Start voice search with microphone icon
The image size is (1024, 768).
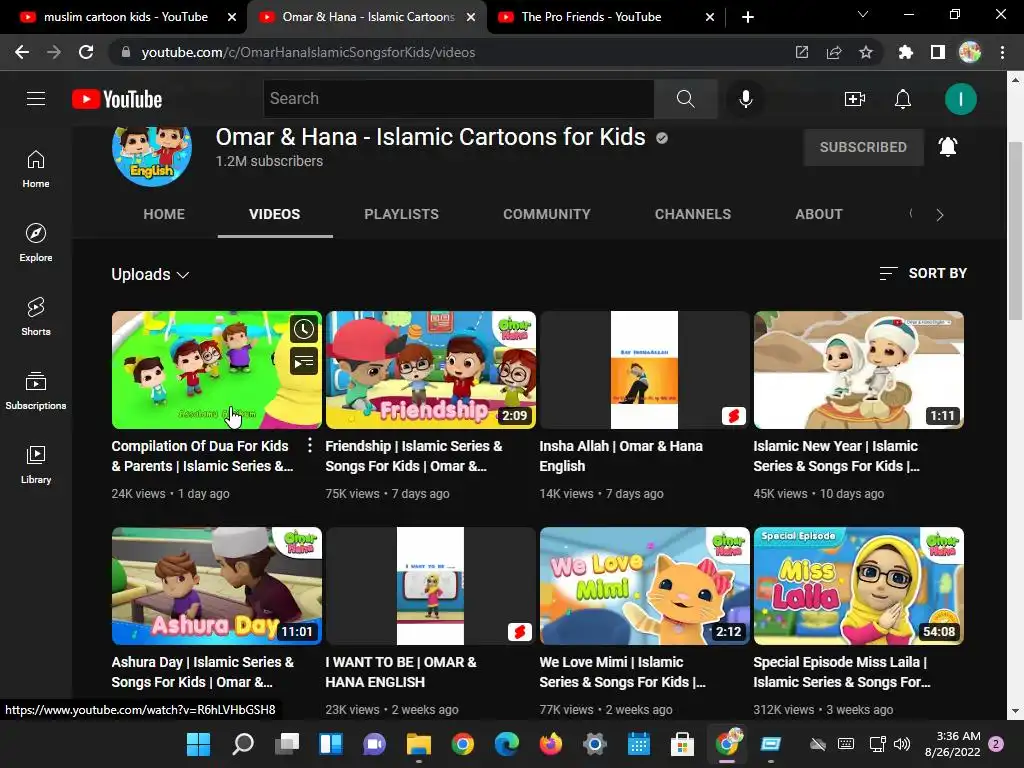tap(745, 99)
